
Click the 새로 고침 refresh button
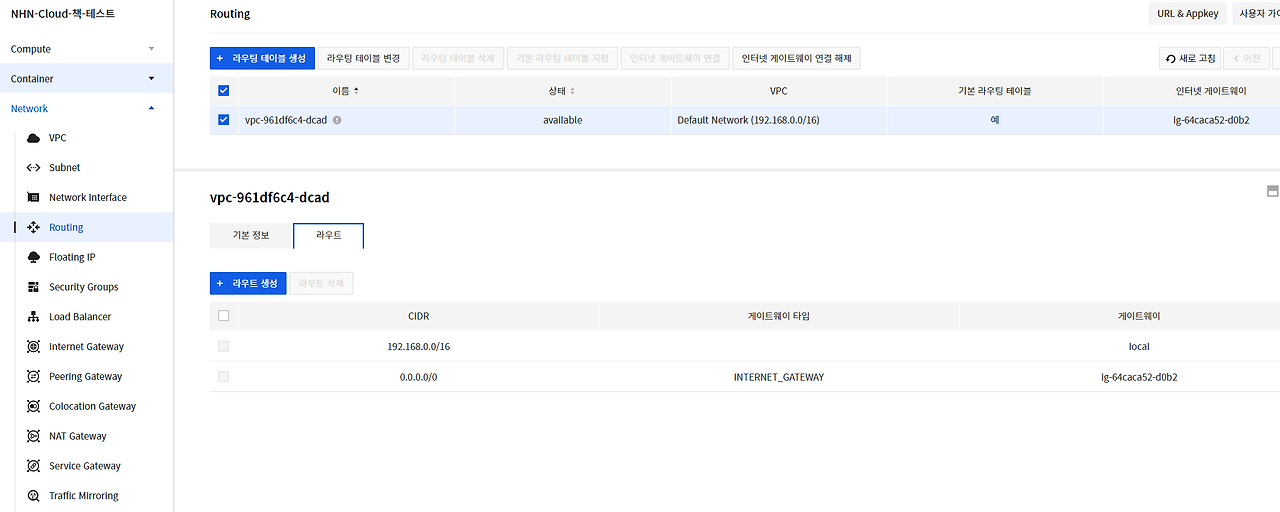(1190, 58)
